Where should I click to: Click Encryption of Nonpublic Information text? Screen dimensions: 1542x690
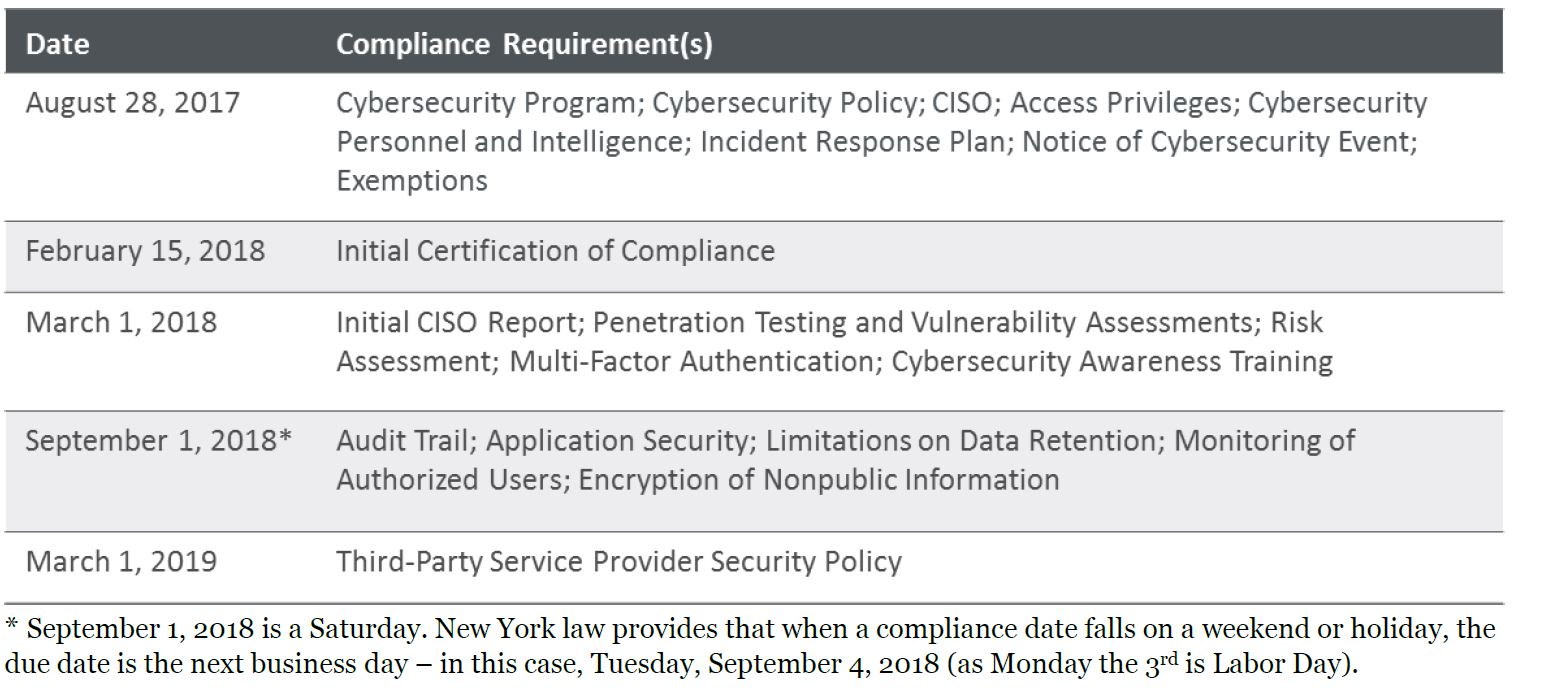pyautogui.click(x=819, y=480)
